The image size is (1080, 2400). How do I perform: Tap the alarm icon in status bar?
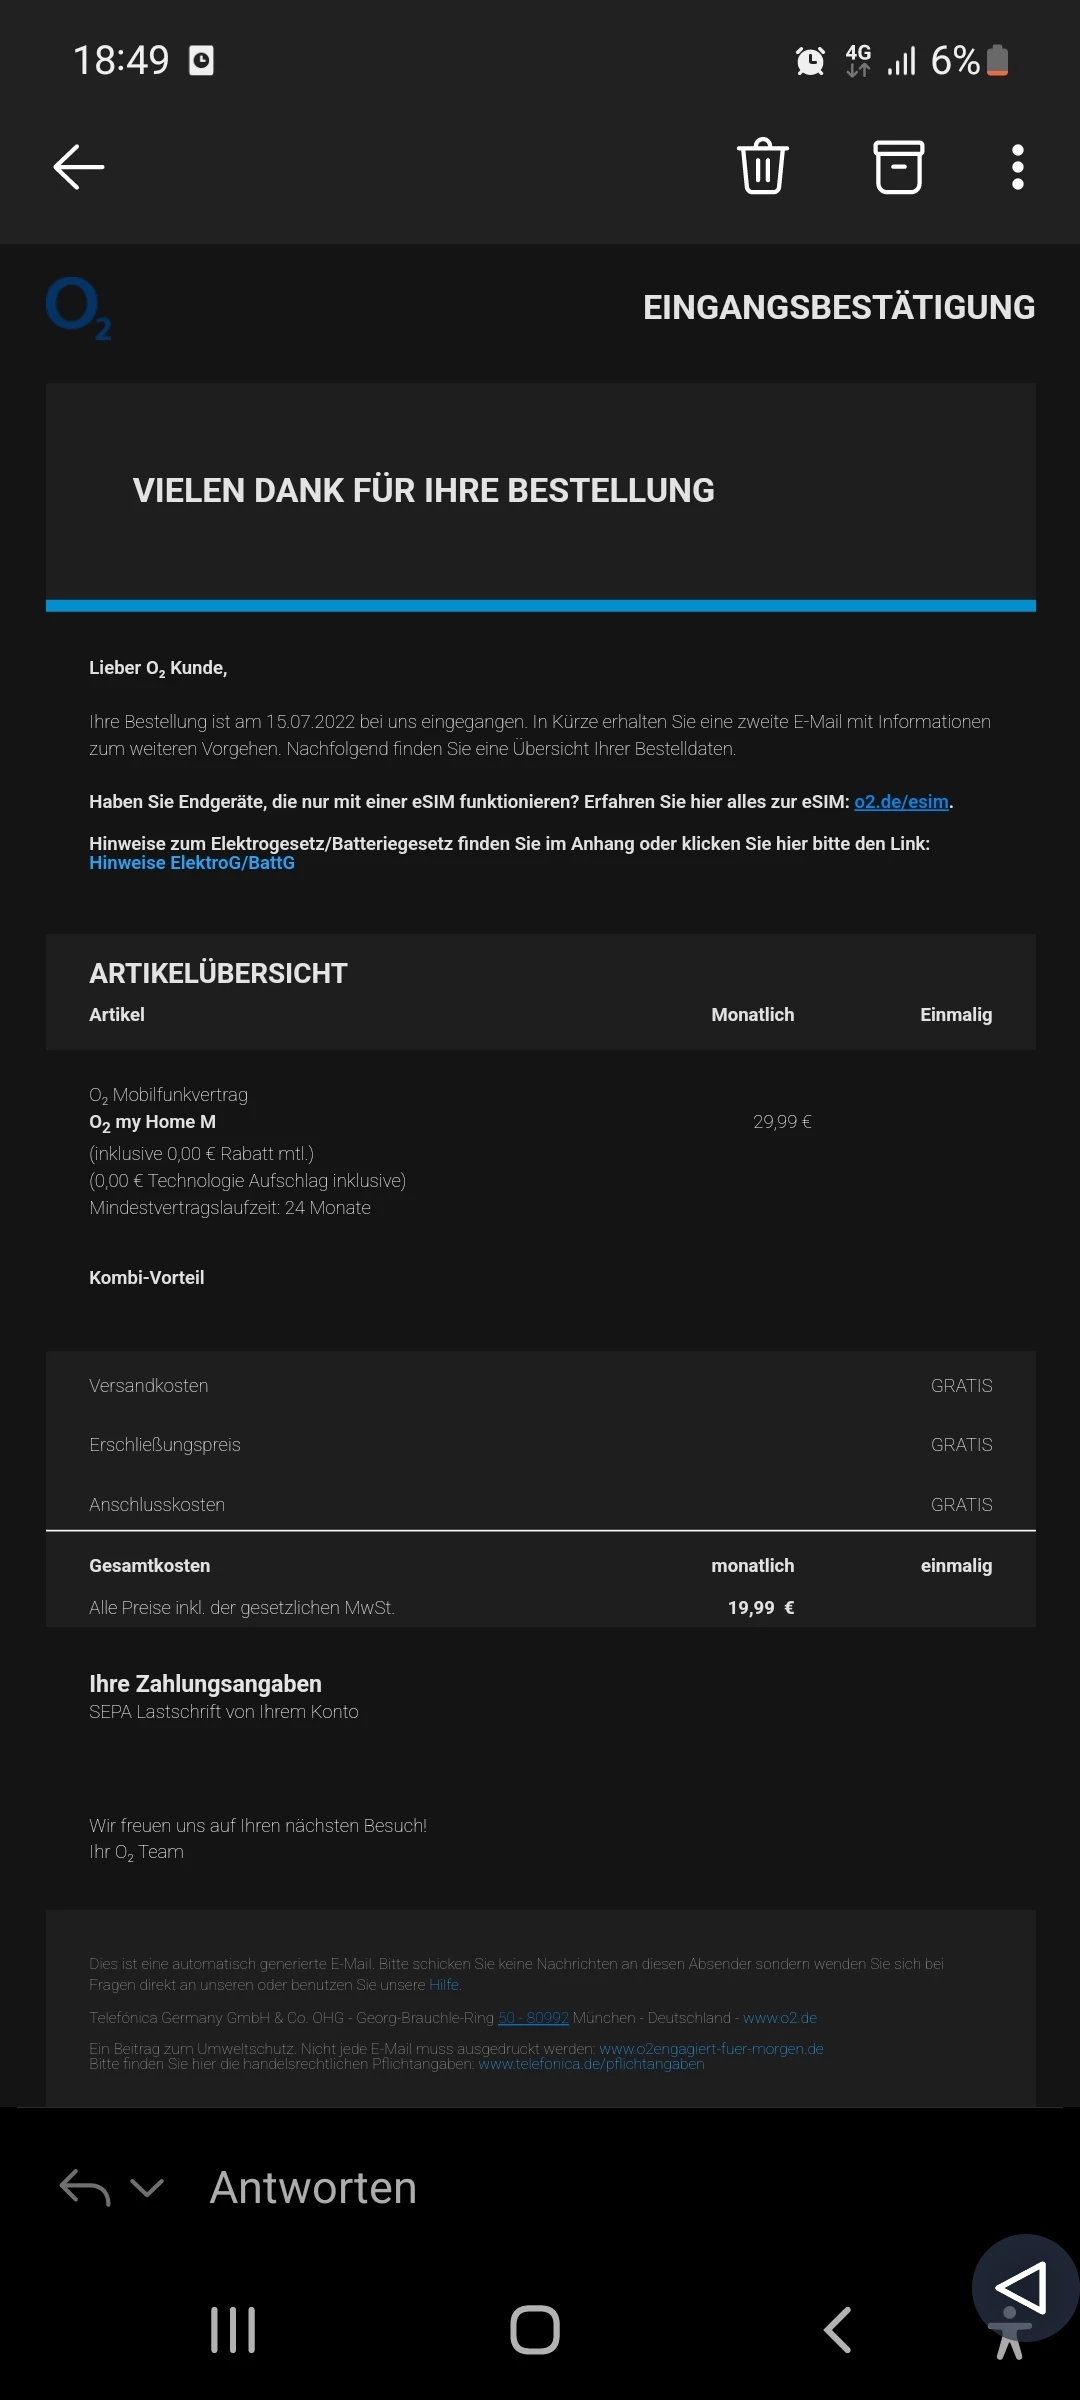click(x=810, y=61)
